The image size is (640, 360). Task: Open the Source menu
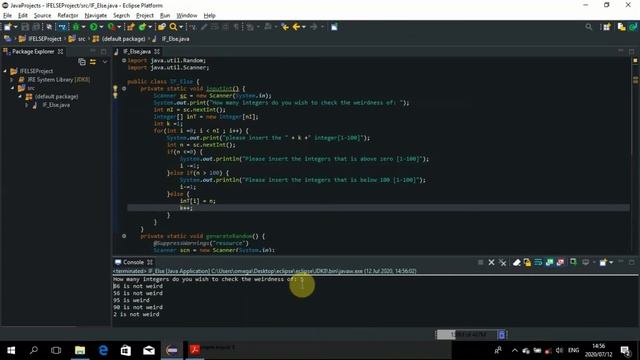(42, 16)
